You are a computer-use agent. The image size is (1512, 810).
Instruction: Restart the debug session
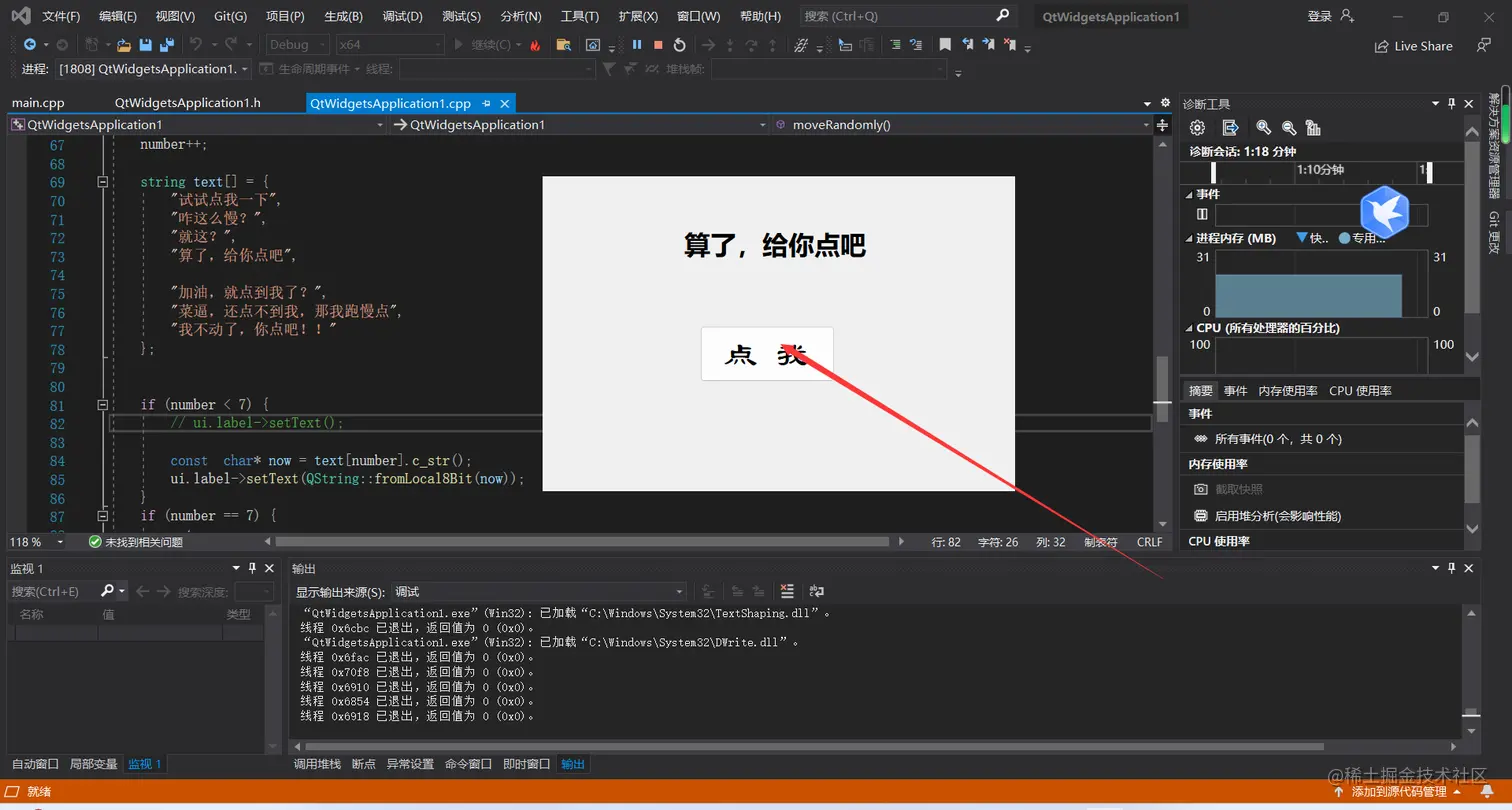point(679,45)
